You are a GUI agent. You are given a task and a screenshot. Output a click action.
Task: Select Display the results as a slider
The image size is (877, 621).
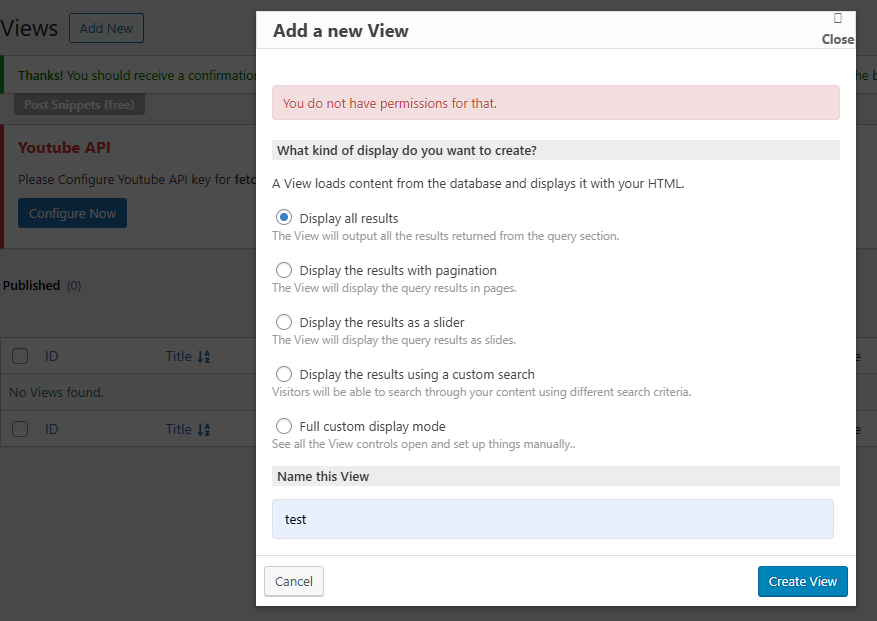tap(284, 322)
